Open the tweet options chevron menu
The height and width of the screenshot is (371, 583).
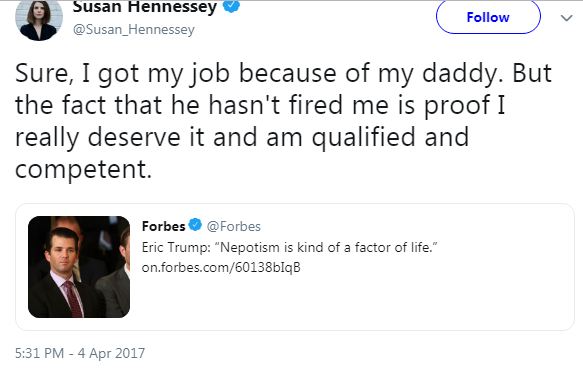click(x=566, y=18)
